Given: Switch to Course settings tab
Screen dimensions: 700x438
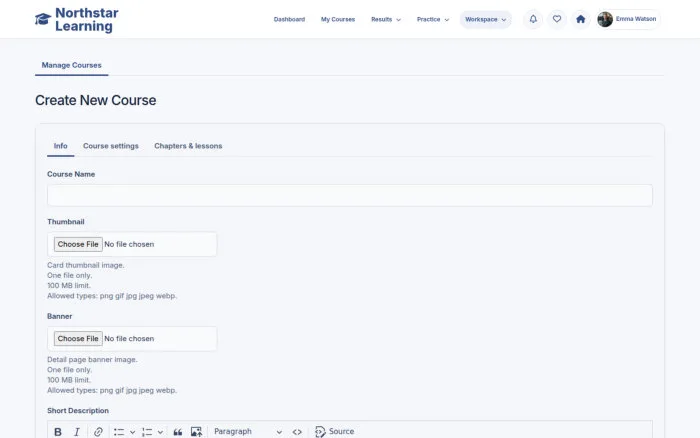Looking at the screenshot, I should tap(111, 146).
